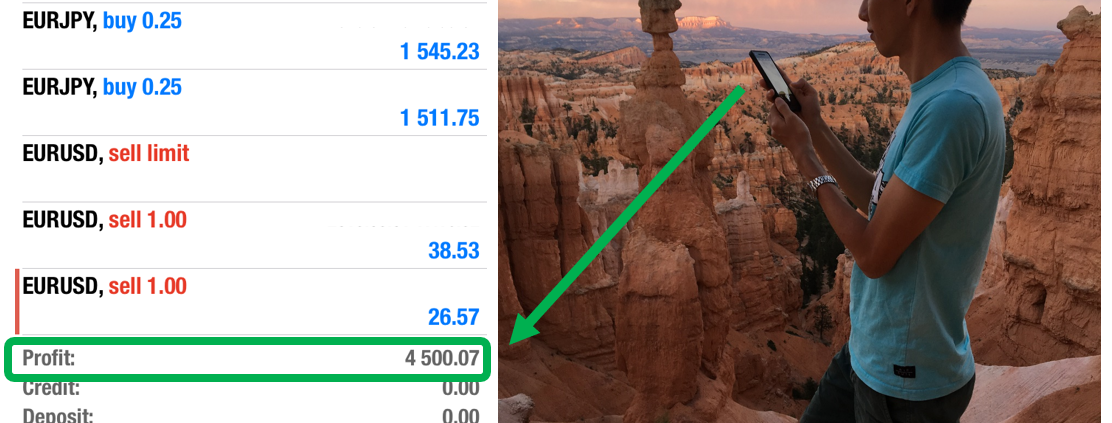Click the green arrow's pointed tip
The width and height of the screenshot is (1112, 423).
tap(514, 342)
